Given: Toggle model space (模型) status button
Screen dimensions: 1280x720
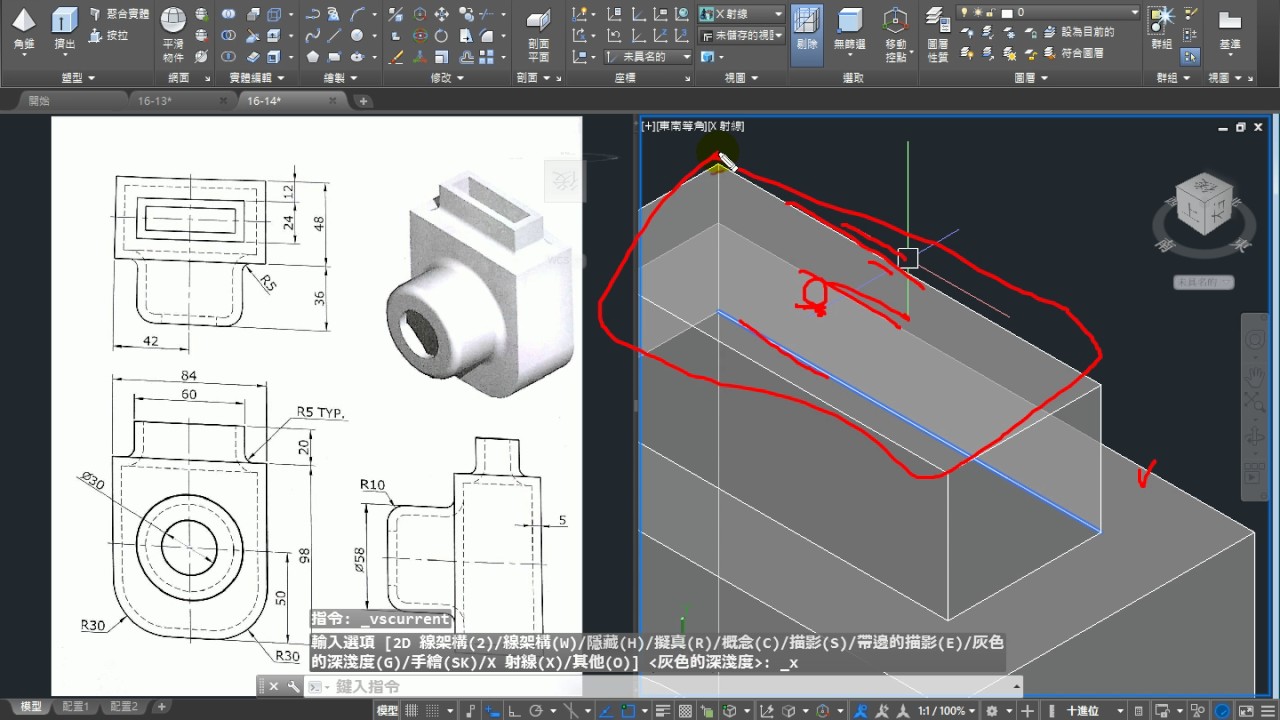Looking at the screenshot, I should tap(387, 711).
